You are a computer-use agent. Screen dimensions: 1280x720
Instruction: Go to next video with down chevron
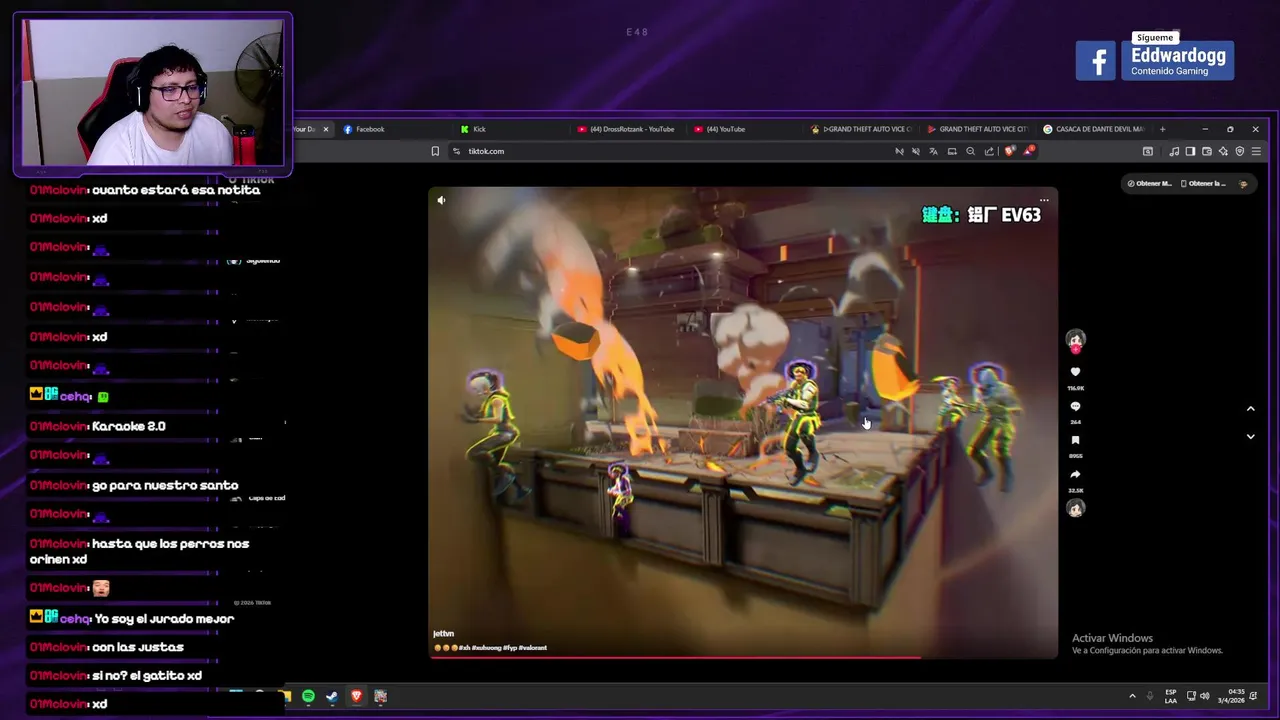point(1250,436)
